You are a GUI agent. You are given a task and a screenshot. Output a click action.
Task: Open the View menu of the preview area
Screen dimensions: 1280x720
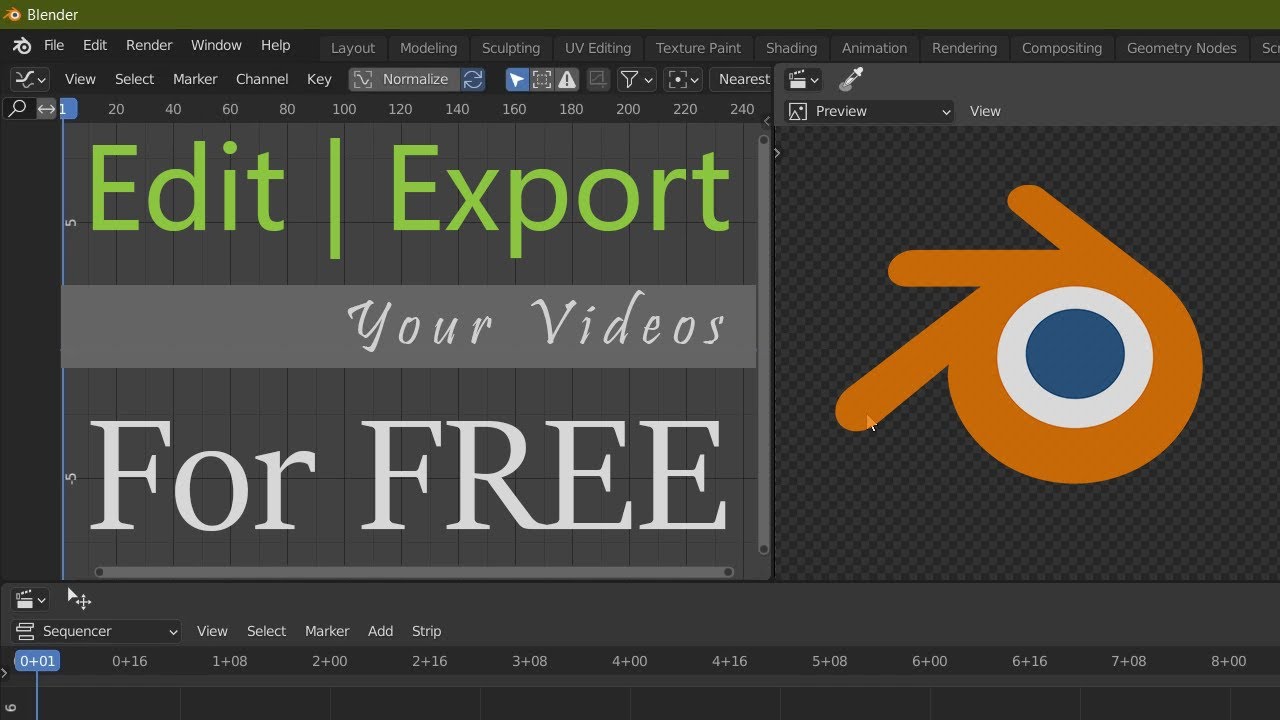(x=985, y=111)
